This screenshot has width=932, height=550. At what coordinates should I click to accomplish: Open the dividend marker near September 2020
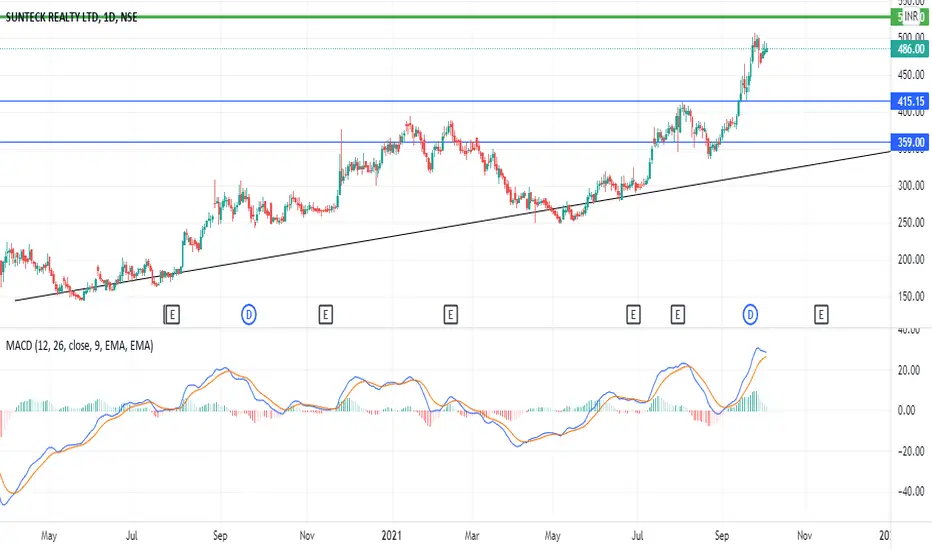pos(248,315)
